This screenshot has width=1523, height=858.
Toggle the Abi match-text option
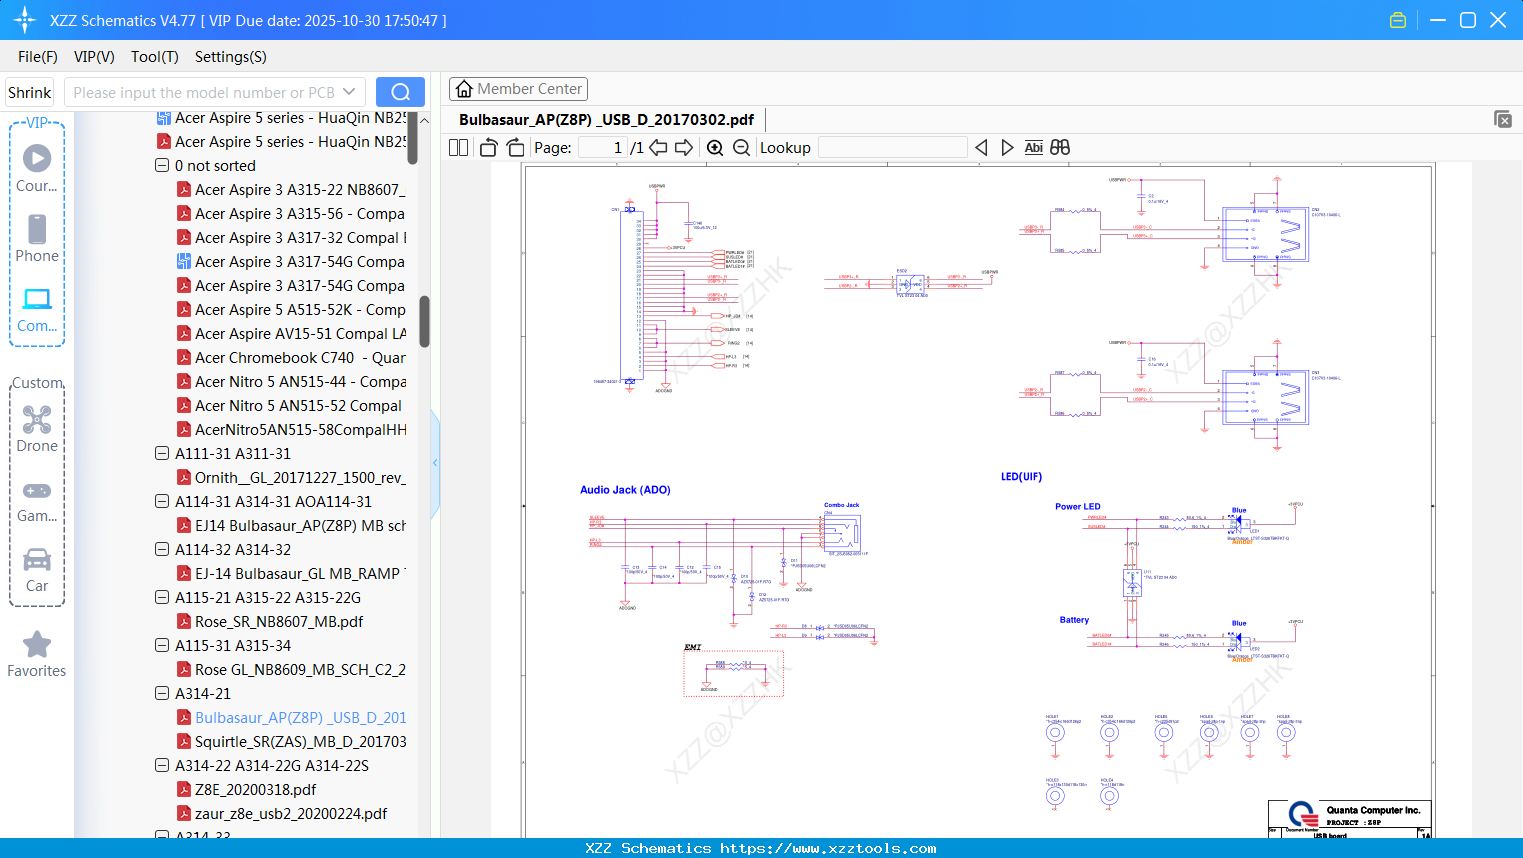1033,148
